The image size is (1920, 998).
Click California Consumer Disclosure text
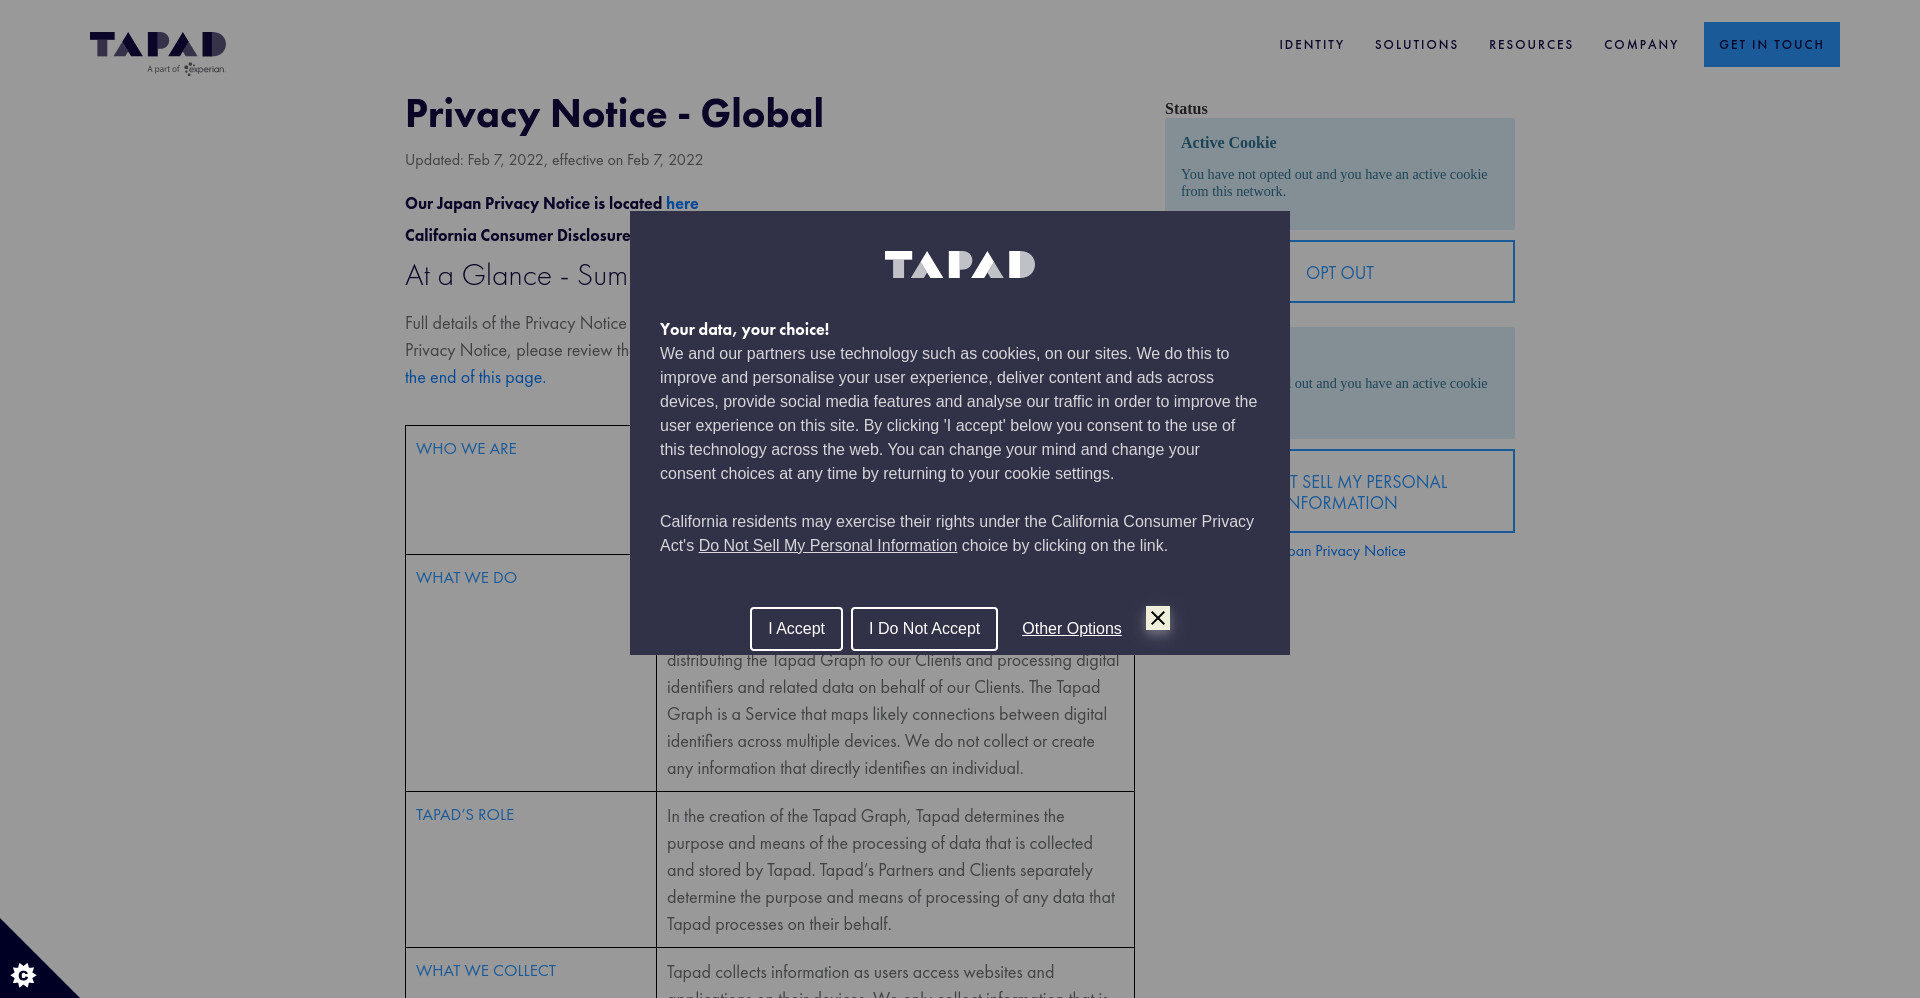tap(517, 235)
